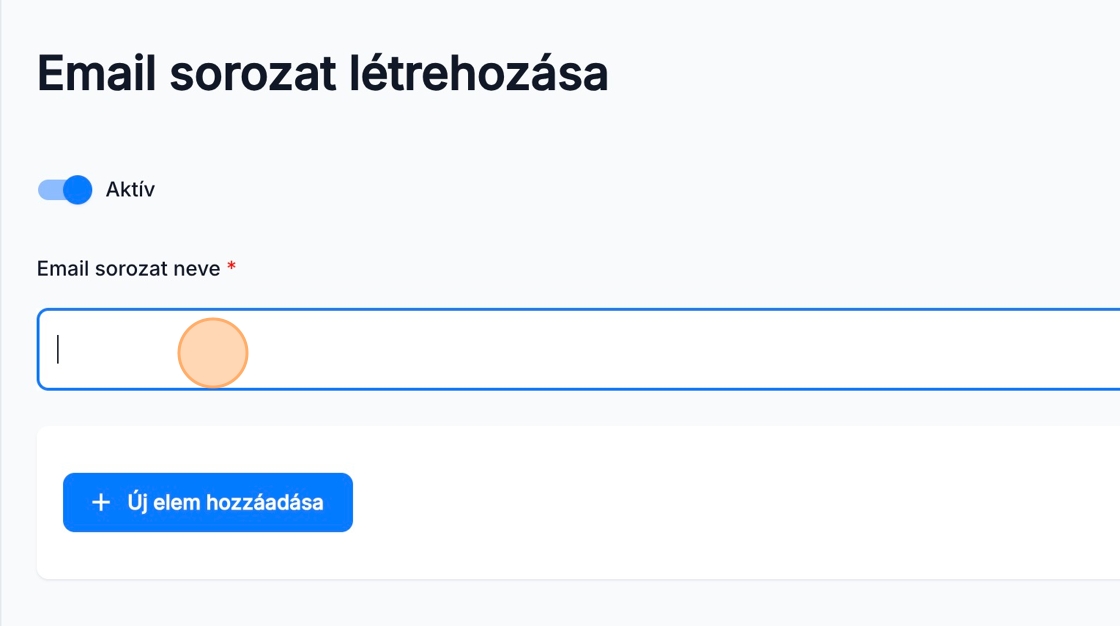This screenshot has height=626, width=1120.
Task: Click the word "Email" in the page title
Action: (96, 74)
